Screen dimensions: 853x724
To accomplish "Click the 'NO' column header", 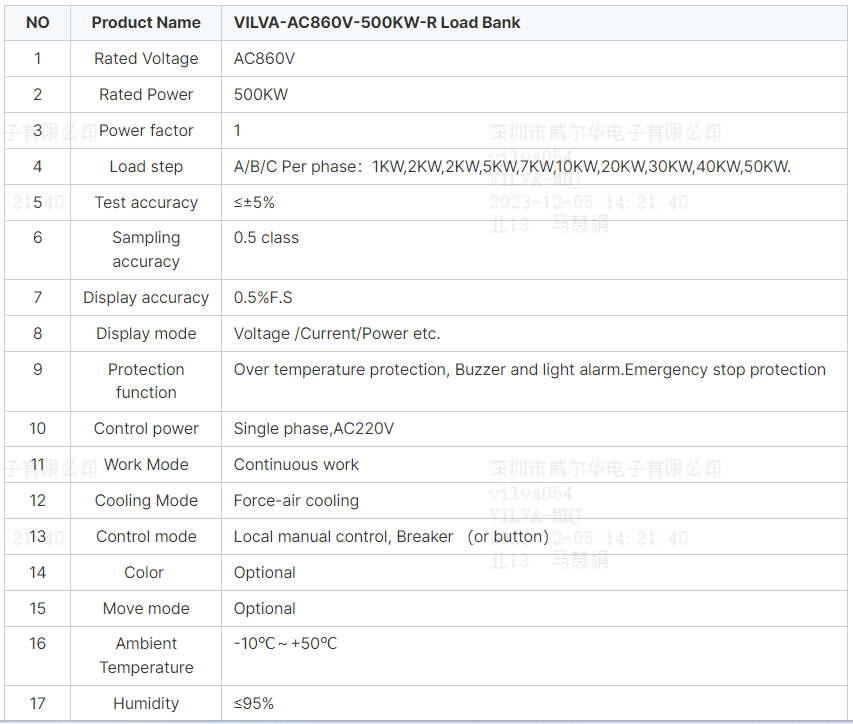I will coord(37,22).
